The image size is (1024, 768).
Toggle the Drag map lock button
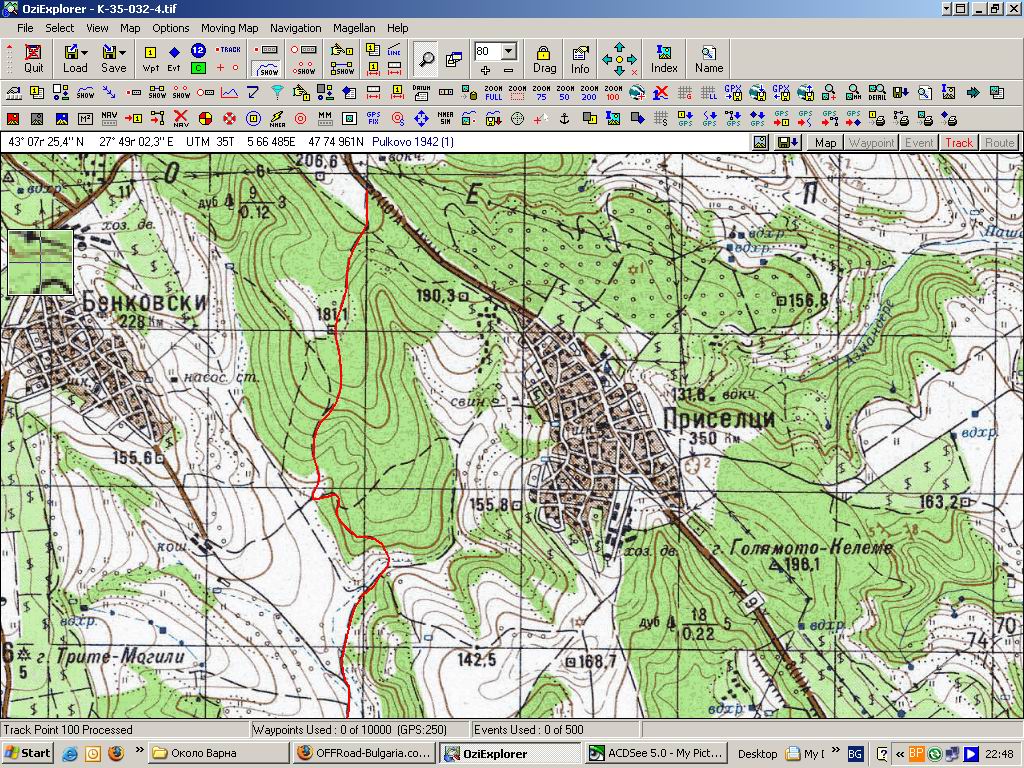(544, 58)
